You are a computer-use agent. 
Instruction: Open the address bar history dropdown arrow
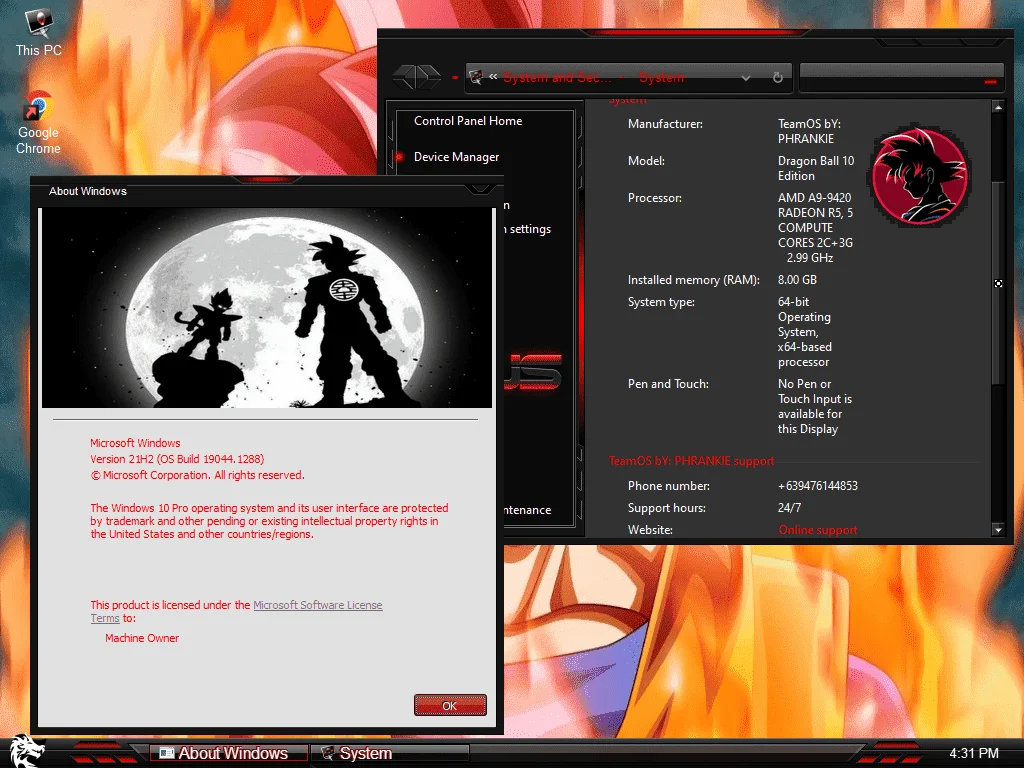pos(745,78)
